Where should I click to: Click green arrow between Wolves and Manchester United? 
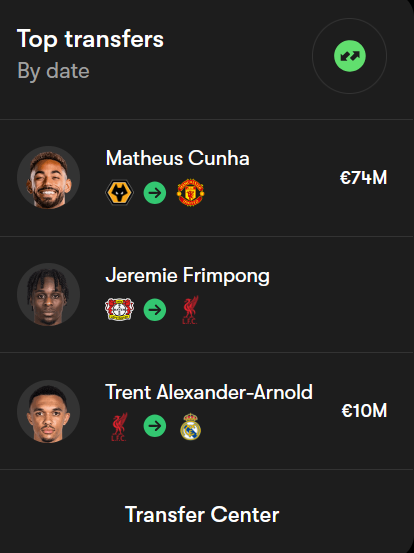[155, 193]
